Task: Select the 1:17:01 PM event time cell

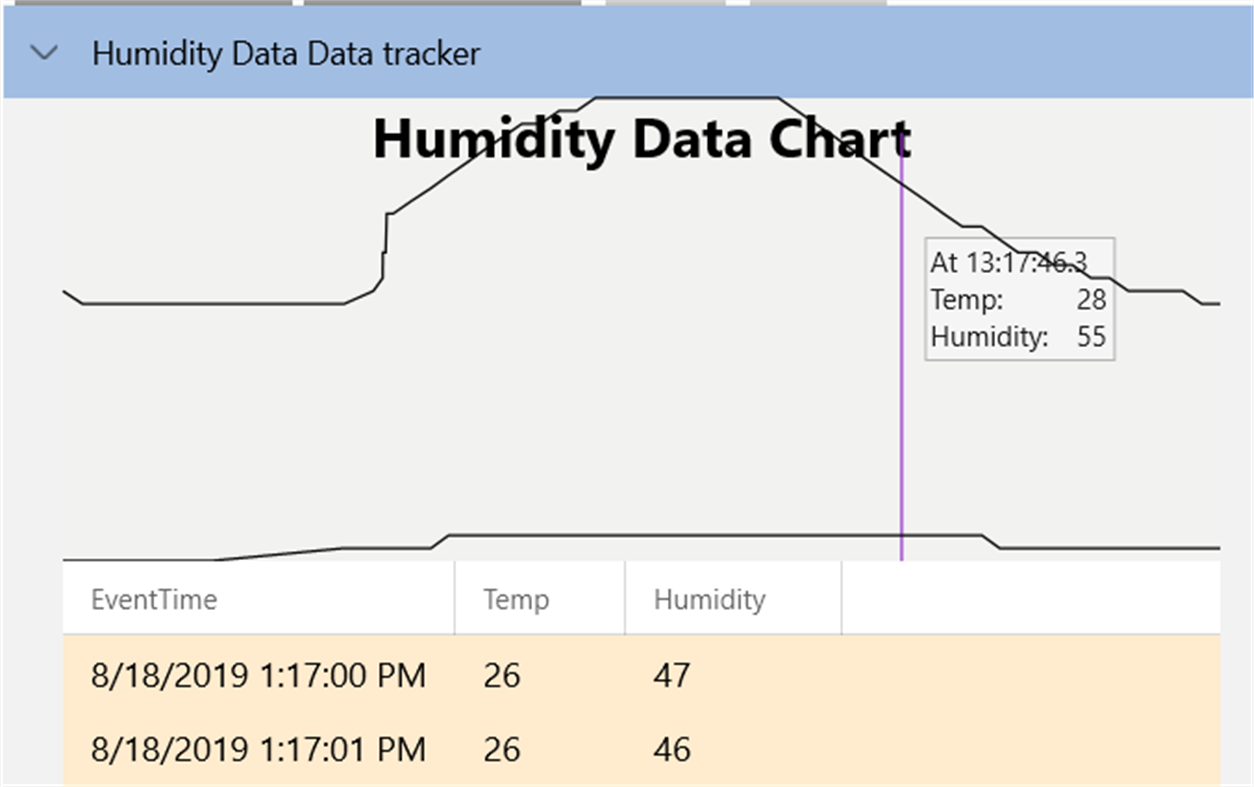Action: [258, 749]
